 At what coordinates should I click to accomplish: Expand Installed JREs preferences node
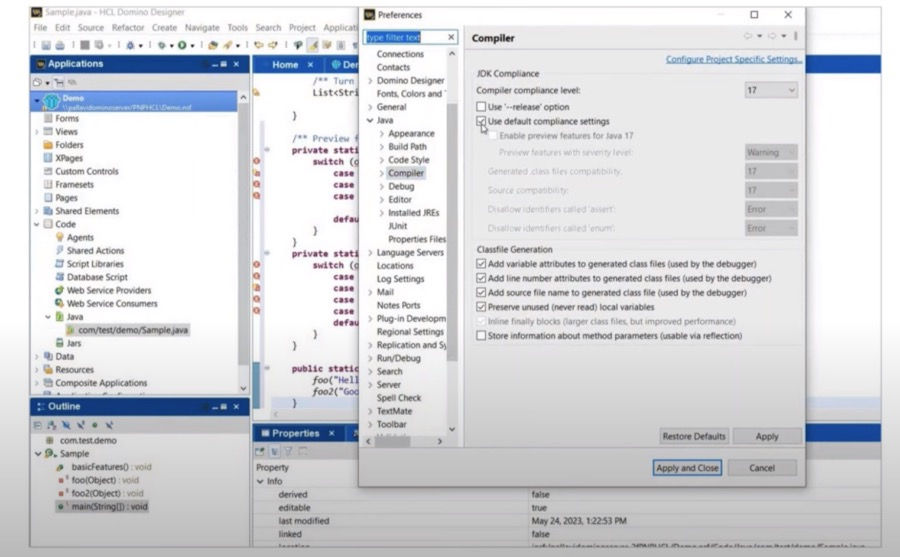pyautogui.click(x=382, y=213)
